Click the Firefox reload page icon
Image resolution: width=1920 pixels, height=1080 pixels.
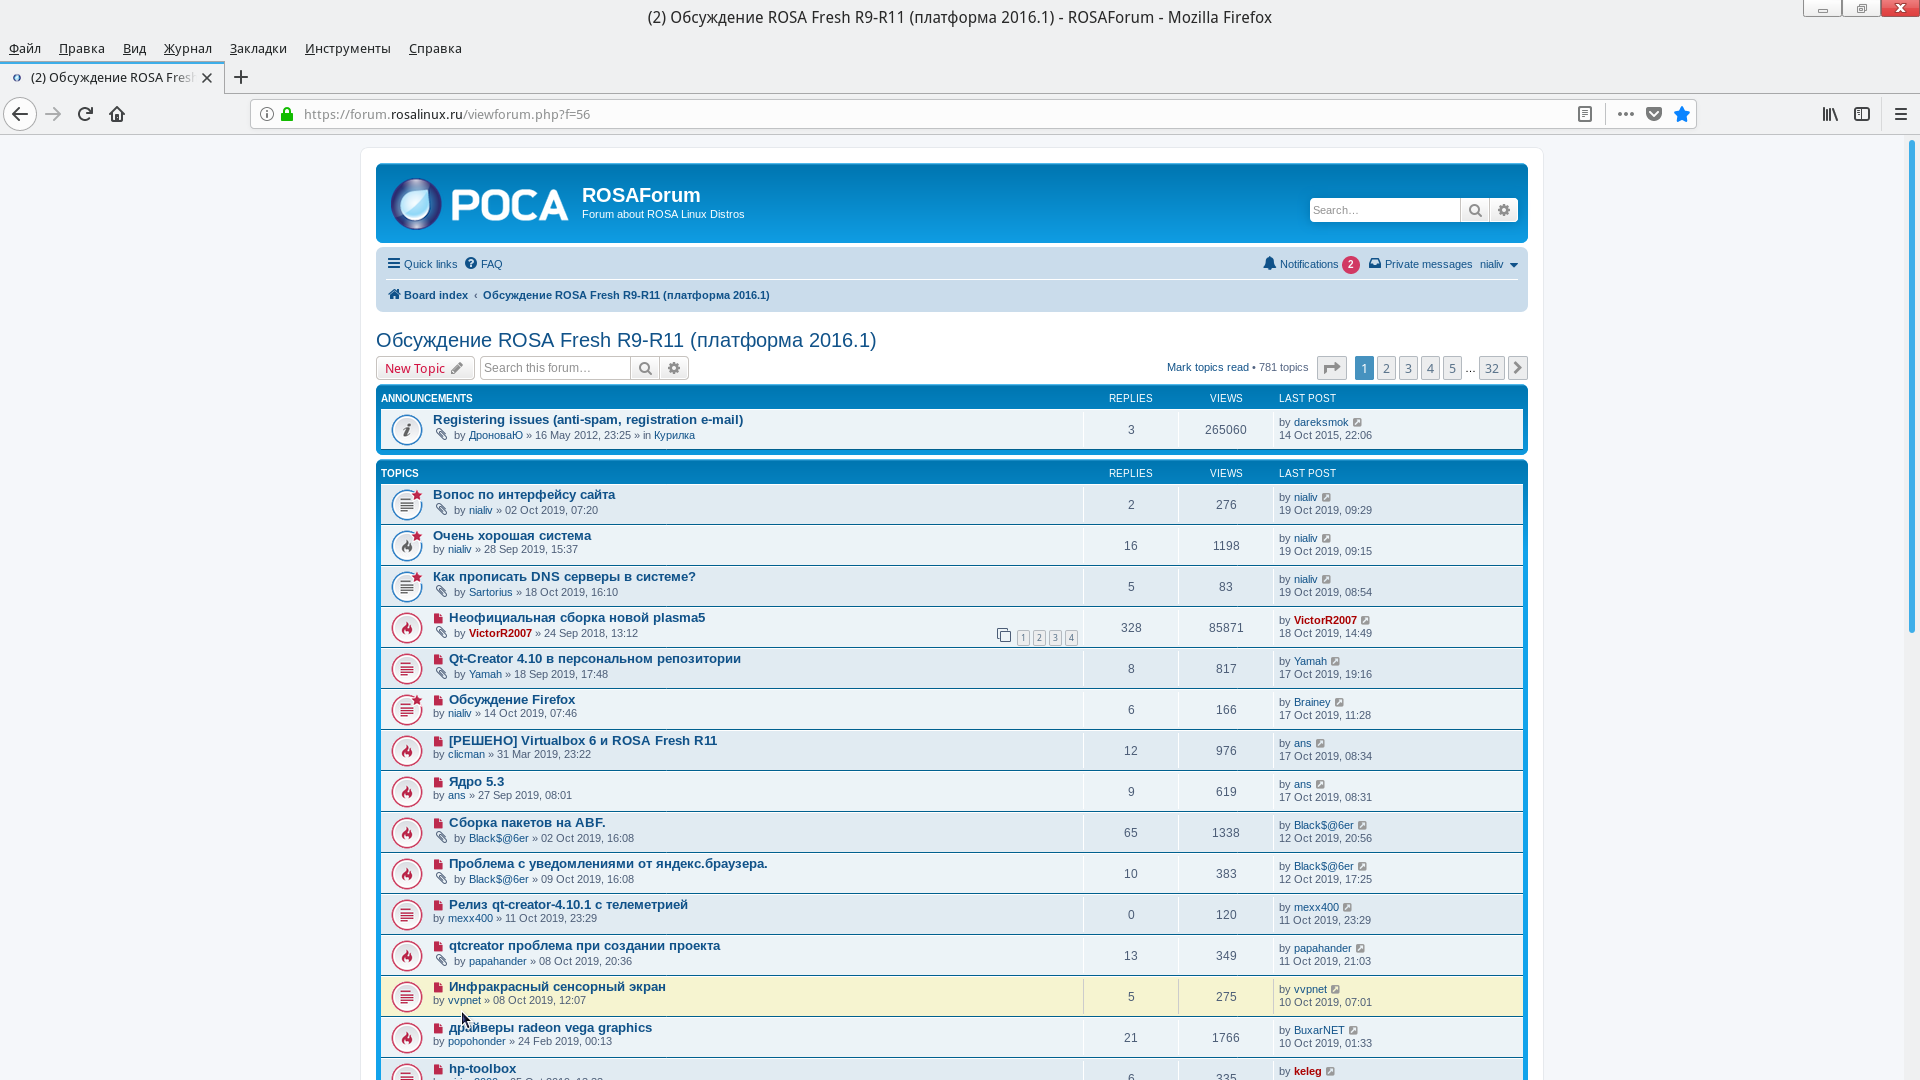85,114
